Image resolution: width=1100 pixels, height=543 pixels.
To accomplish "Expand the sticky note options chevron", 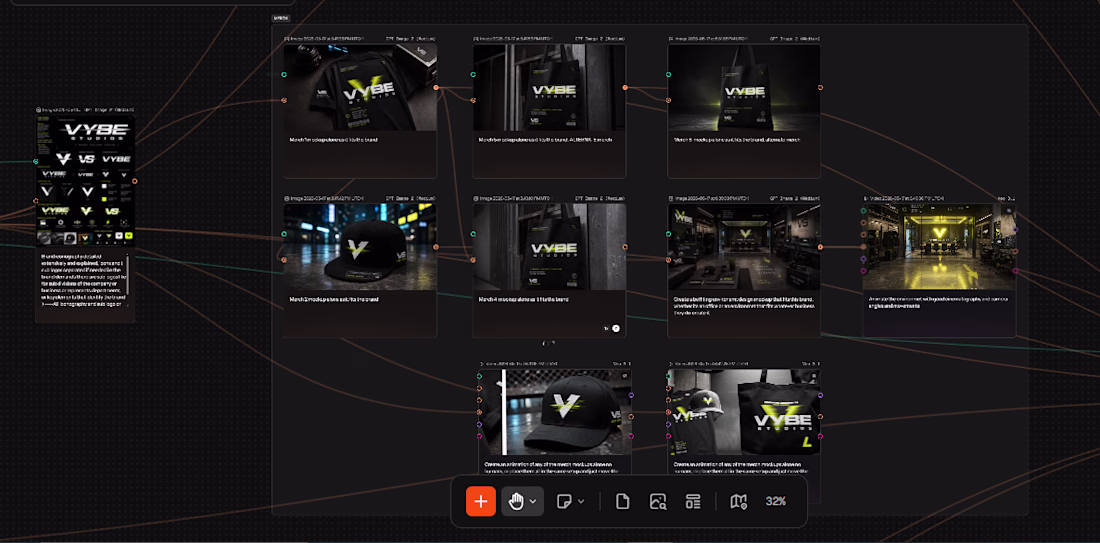I will 581,501.
